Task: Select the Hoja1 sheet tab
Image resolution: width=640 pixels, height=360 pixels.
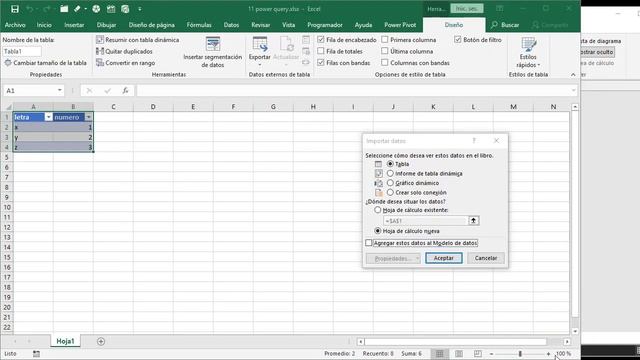Action: click(x=65, y=341)
